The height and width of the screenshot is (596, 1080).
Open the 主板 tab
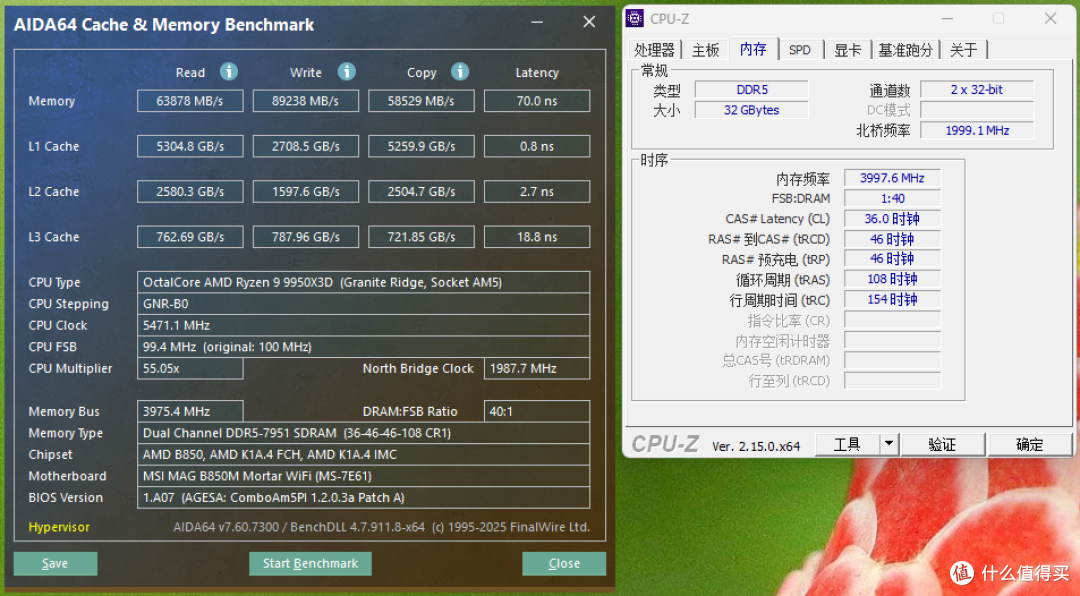[706, 49]
